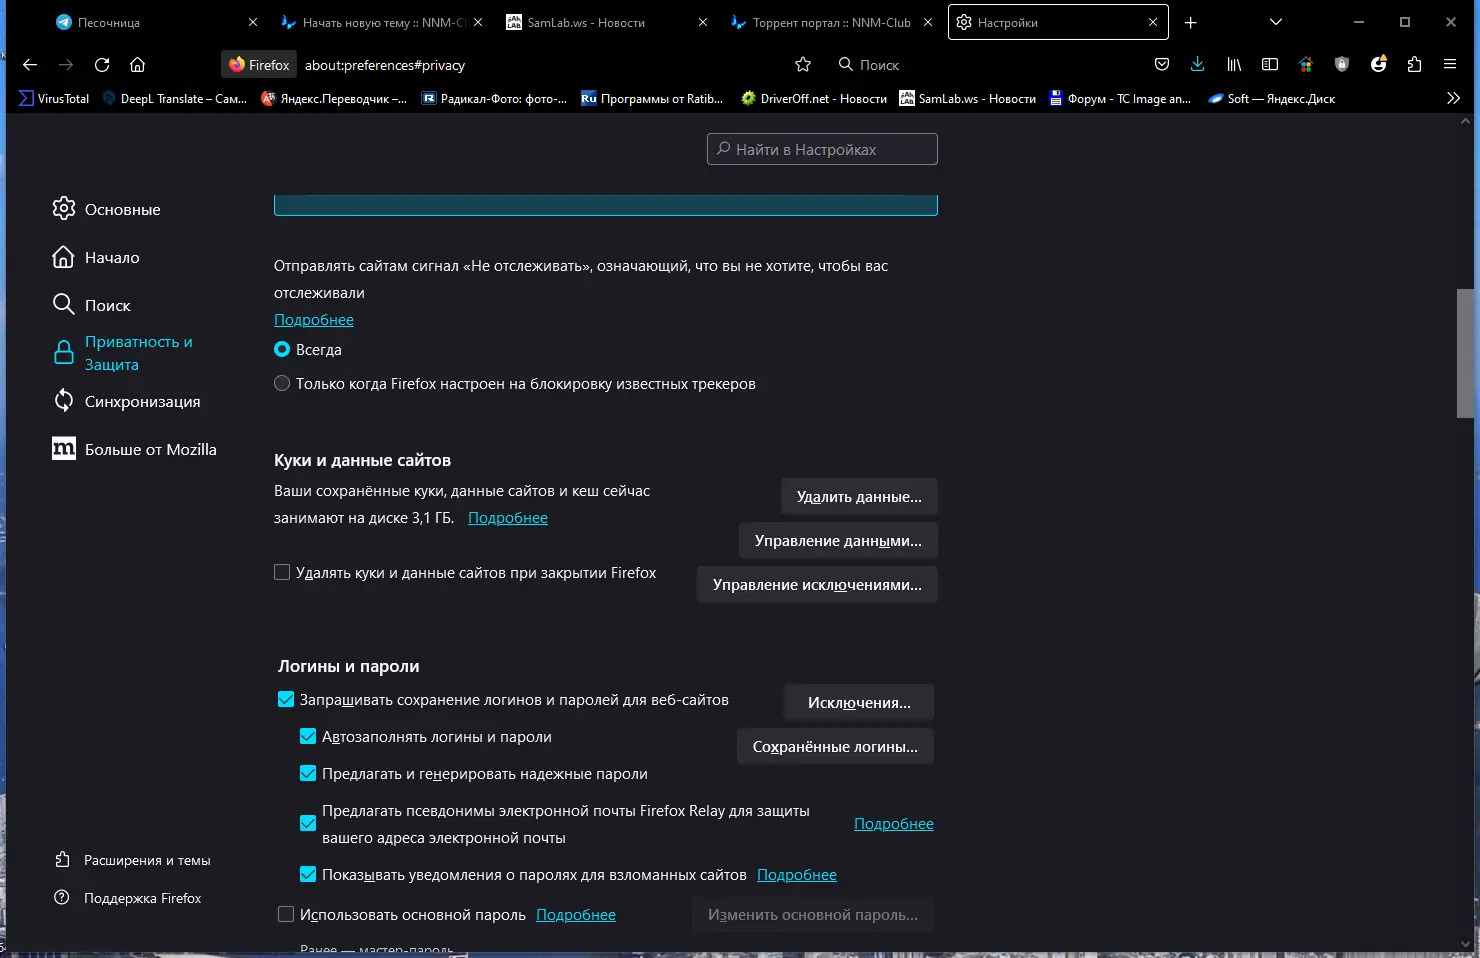The width and height of the screenshot is (1480, 958).
Task: Select Приватность и Защита section
Action: pyautogui.click(x=124, y=353)
